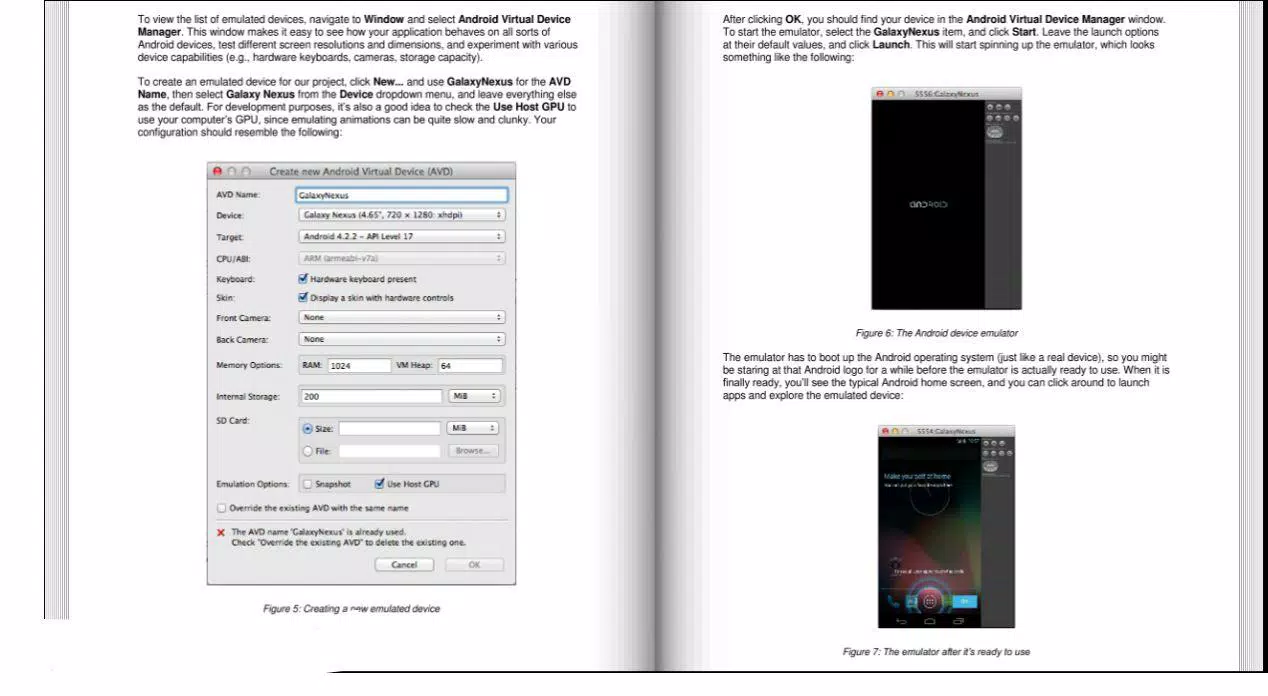Click the Android back navigation icon in emulator

901,621
